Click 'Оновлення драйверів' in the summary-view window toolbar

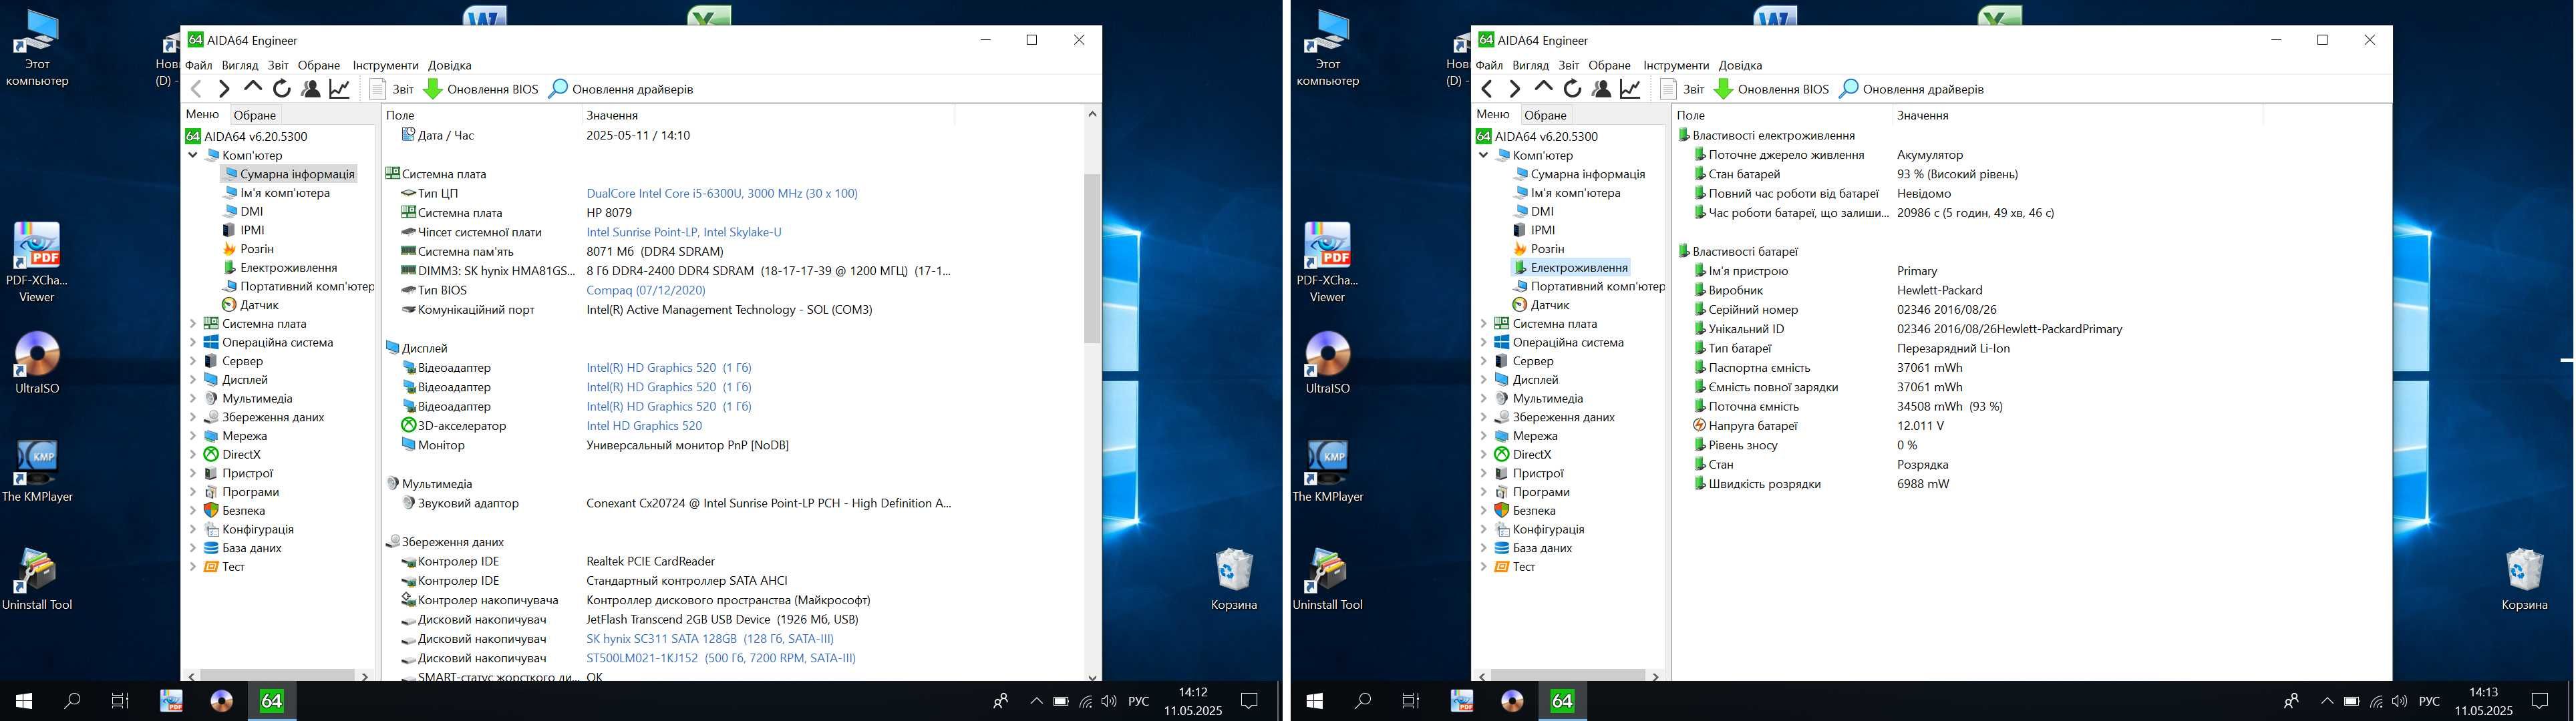[x=621, y=89]
